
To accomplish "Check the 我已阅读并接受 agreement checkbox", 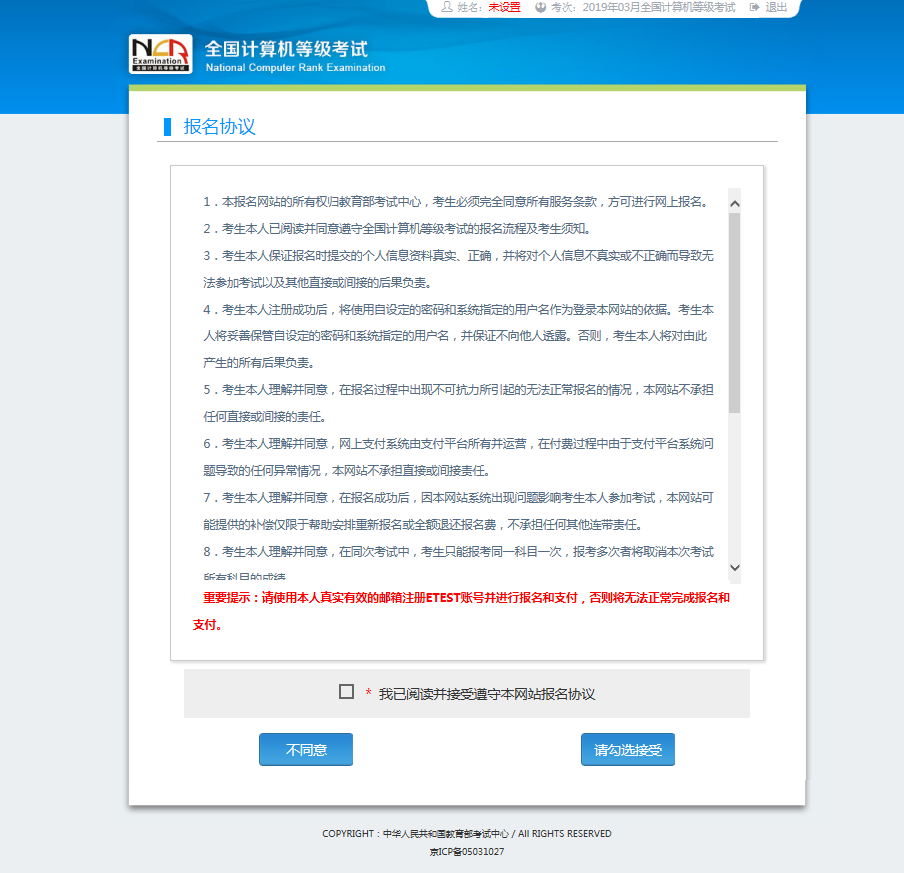I will 347,692.
